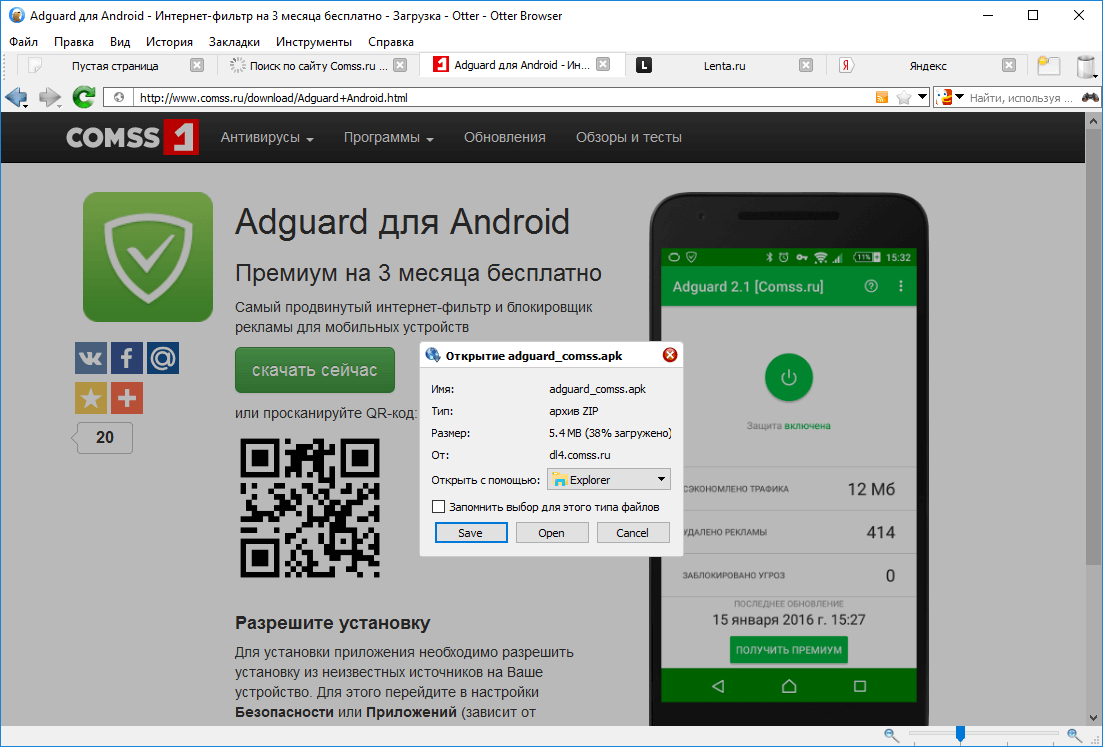Share via the Mail.ru @ icon
This screenshot has height=747, width=1103.
click(163, 358)
